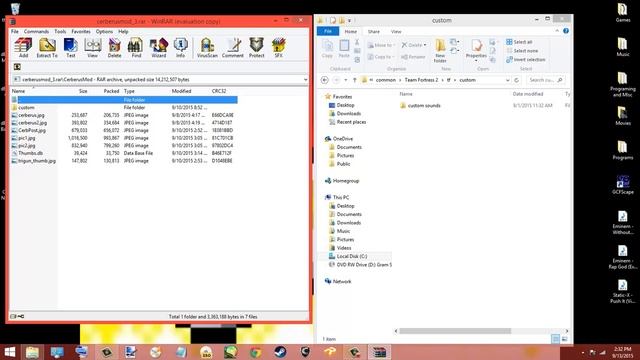The image size is (640, 360).
Task: Click the Delete toolbar icon in WinRAR
Action: coord(115,48)
